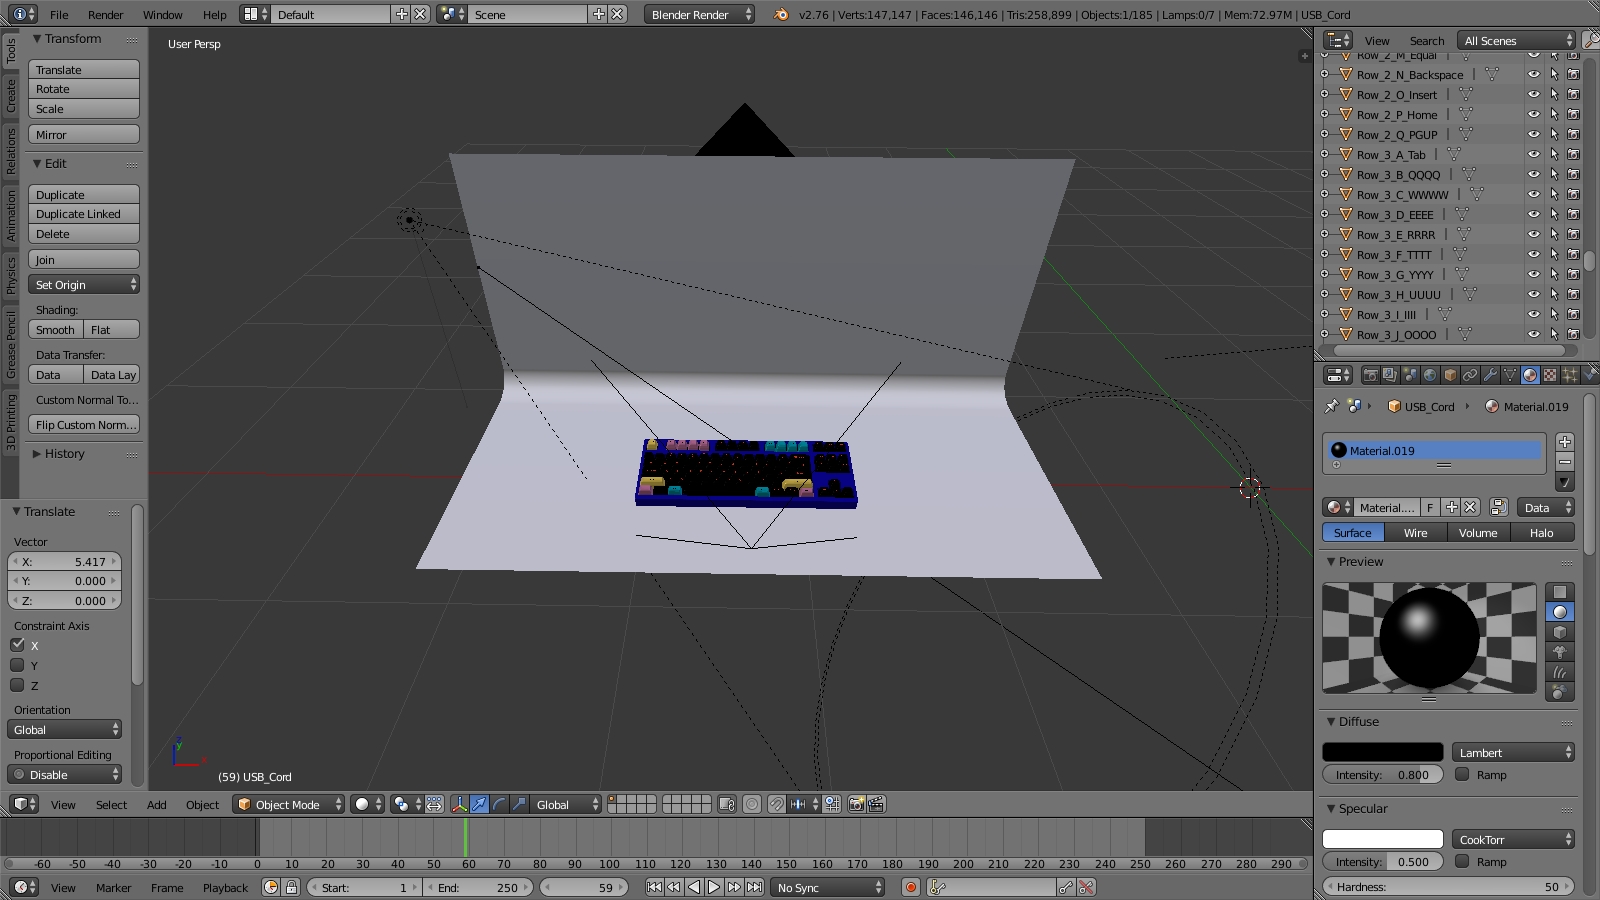Play the animation in reverse

point(694,887)
